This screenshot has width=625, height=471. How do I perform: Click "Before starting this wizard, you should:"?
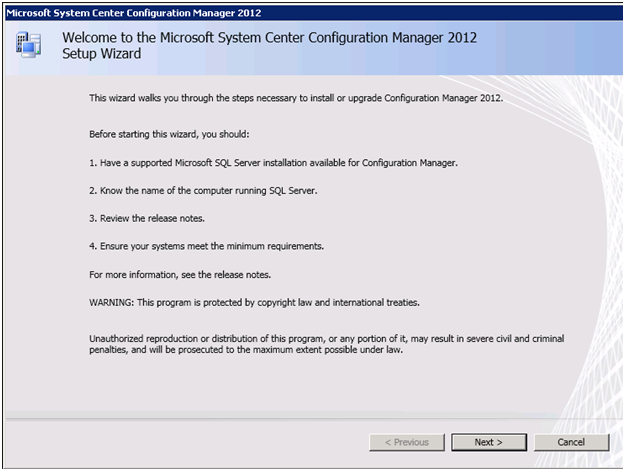tap(169, 134)
